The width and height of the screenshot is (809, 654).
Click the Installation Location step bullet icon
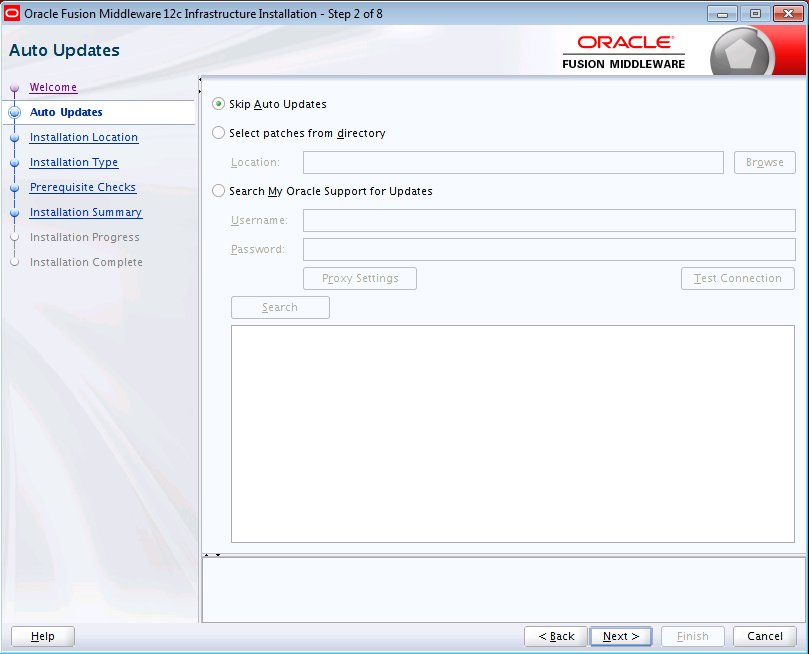coord(14,138)
